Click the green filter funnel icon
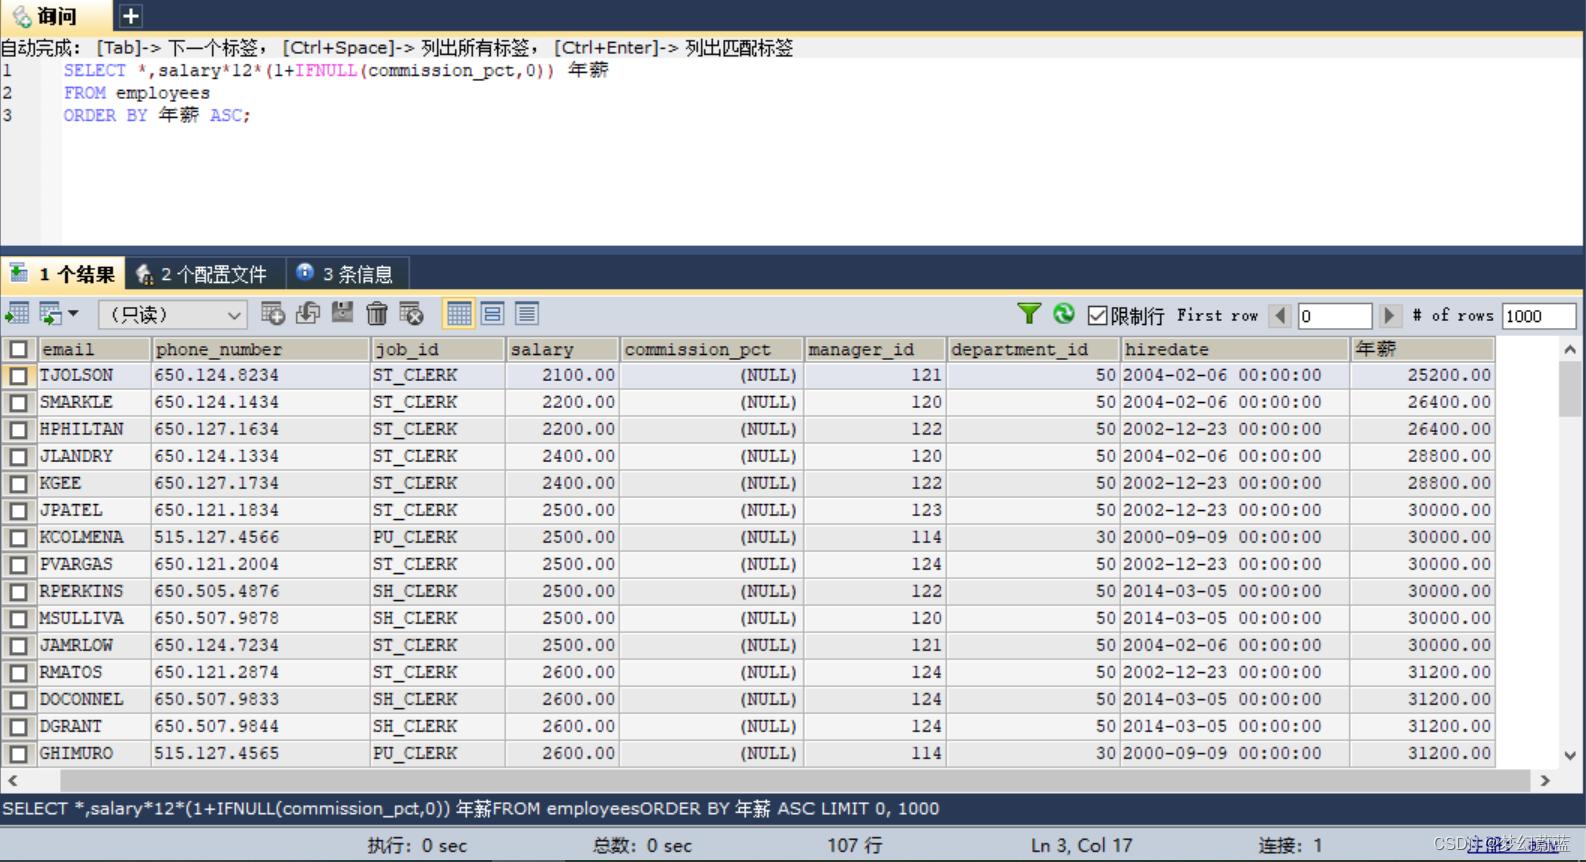1586x862 pixels. point(1029,314)
